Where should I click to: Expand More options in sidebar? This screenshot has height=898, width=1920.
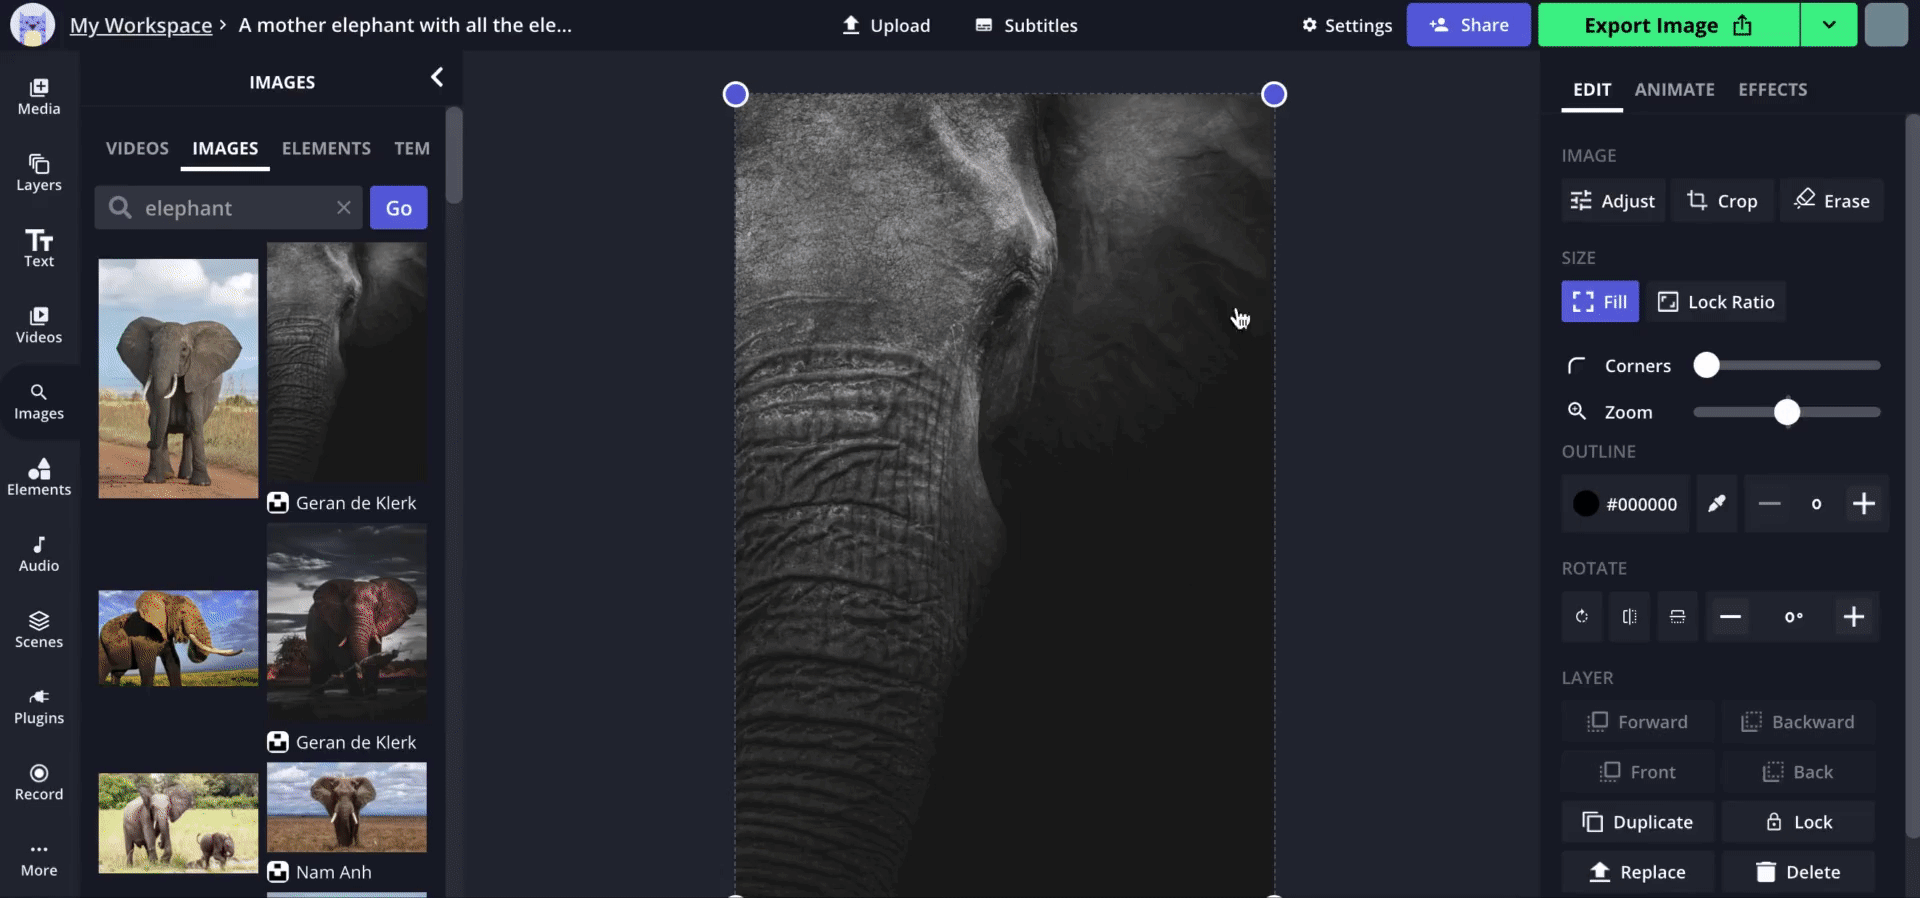tap(39, 858)
